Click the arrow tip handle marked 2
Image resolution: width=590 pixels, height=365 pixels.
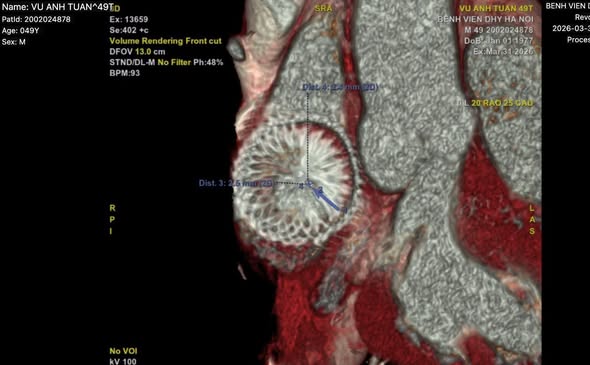[x=320, y=189]
